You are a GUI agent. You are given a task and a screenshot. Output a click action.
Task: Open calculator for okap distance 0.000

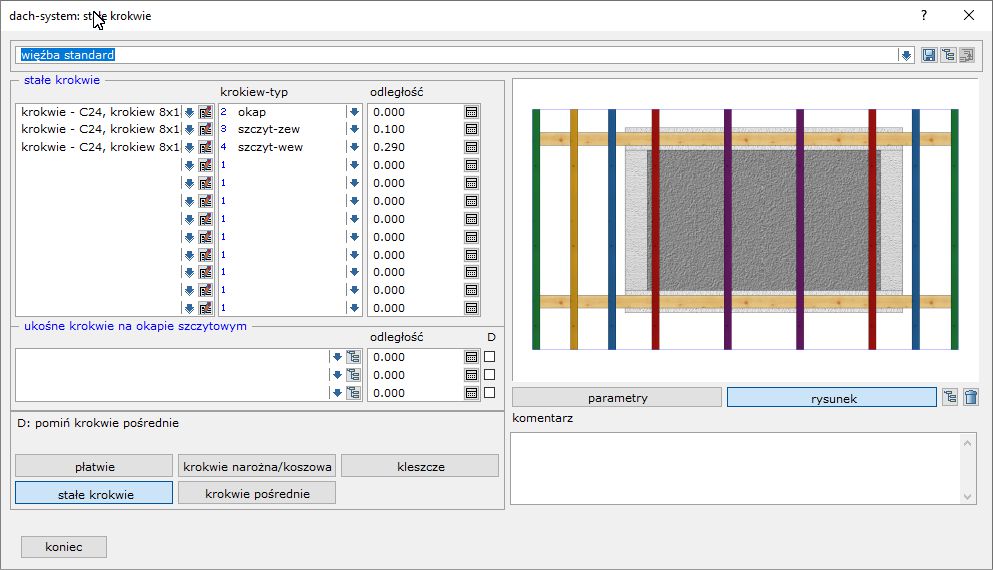coord(471,112)
